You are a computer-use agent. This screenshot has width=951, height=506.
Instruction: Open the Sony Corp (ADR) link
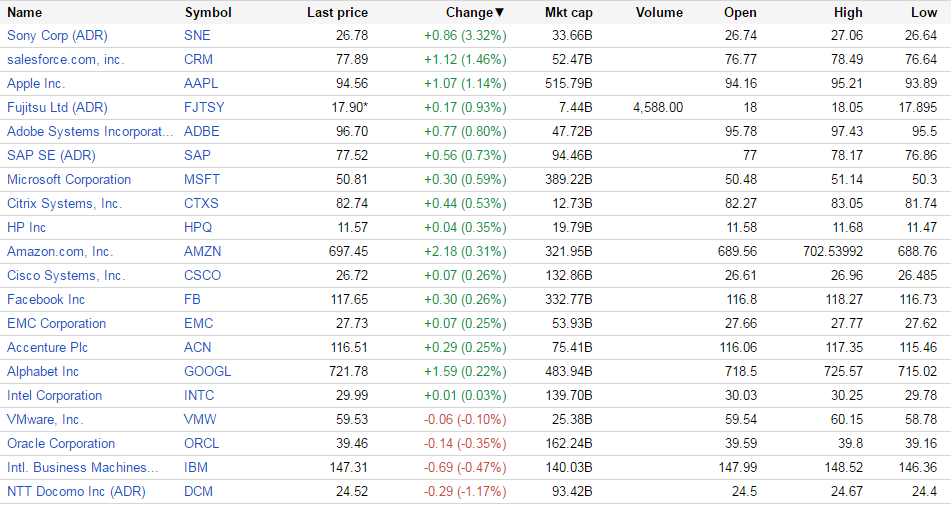[57, 36]
